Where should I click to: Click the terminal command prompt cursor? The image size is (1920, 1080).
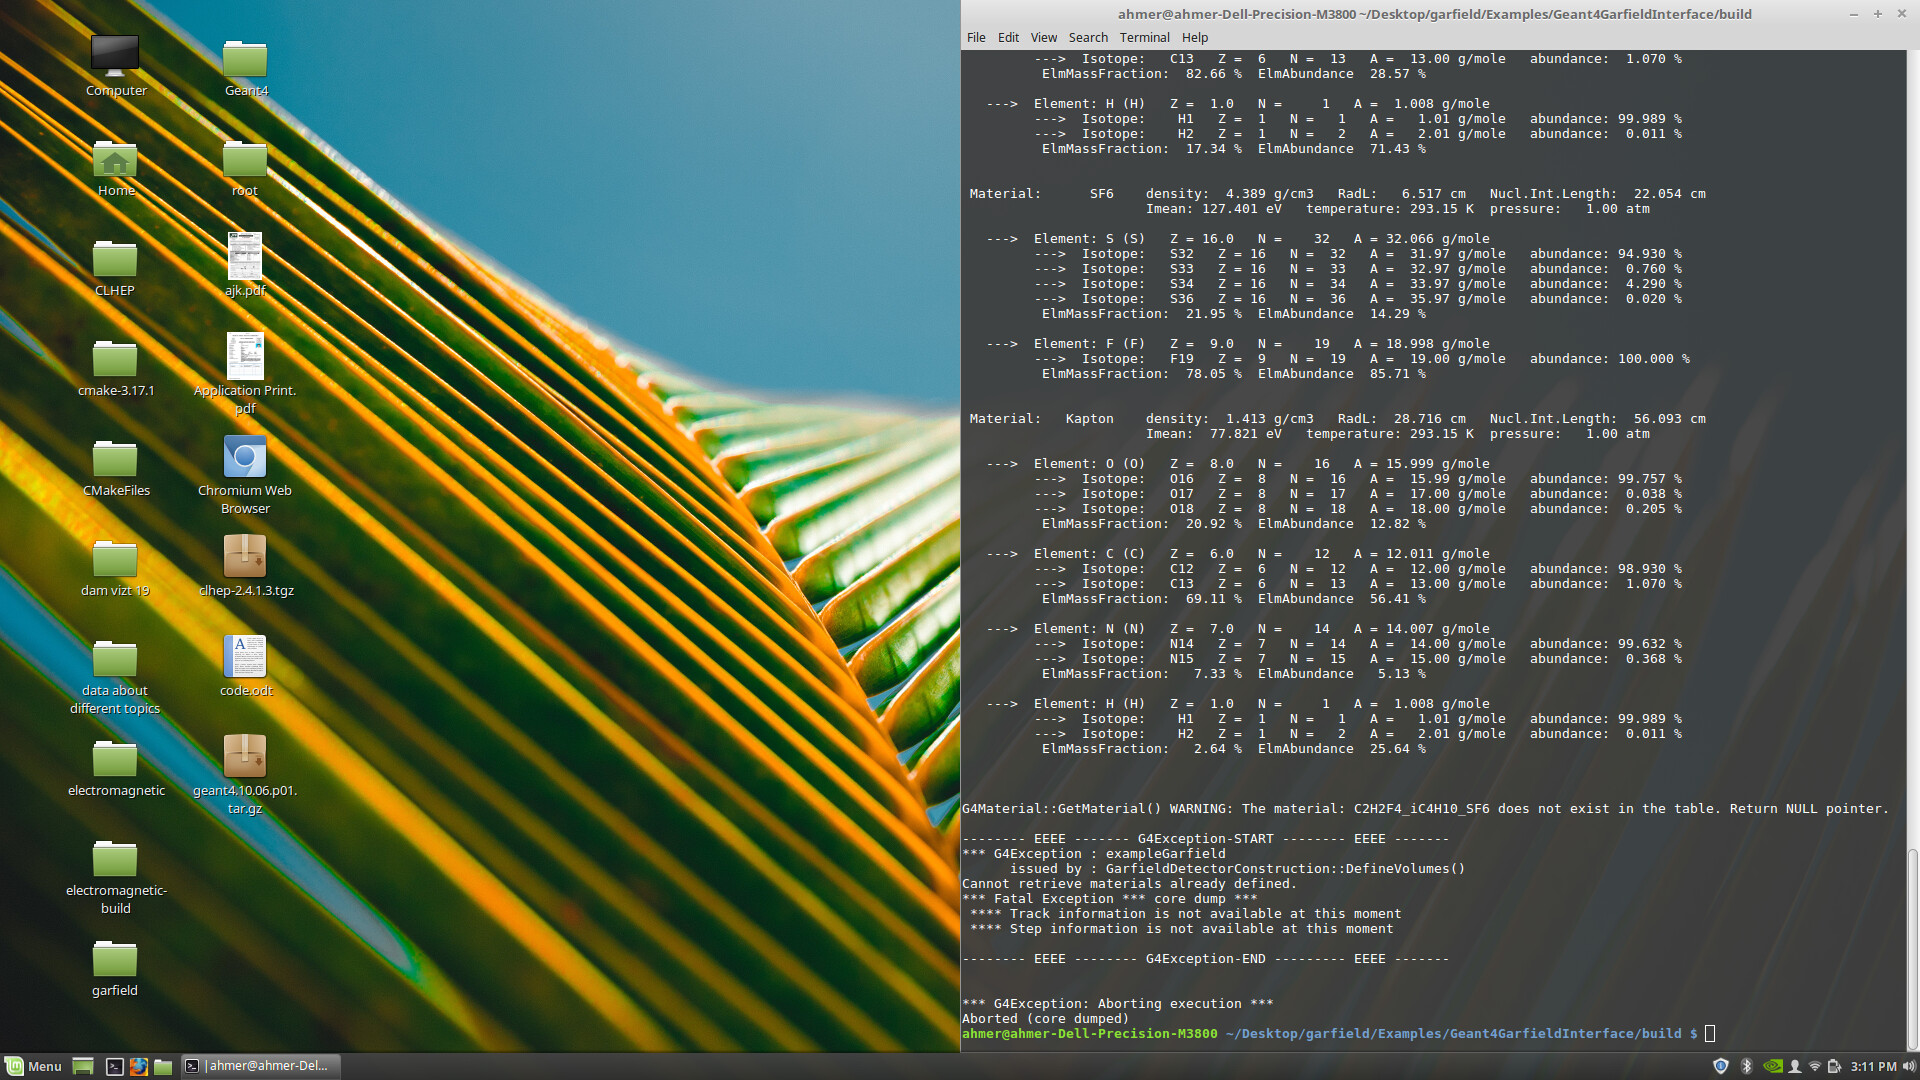tap(1710, 1034)
